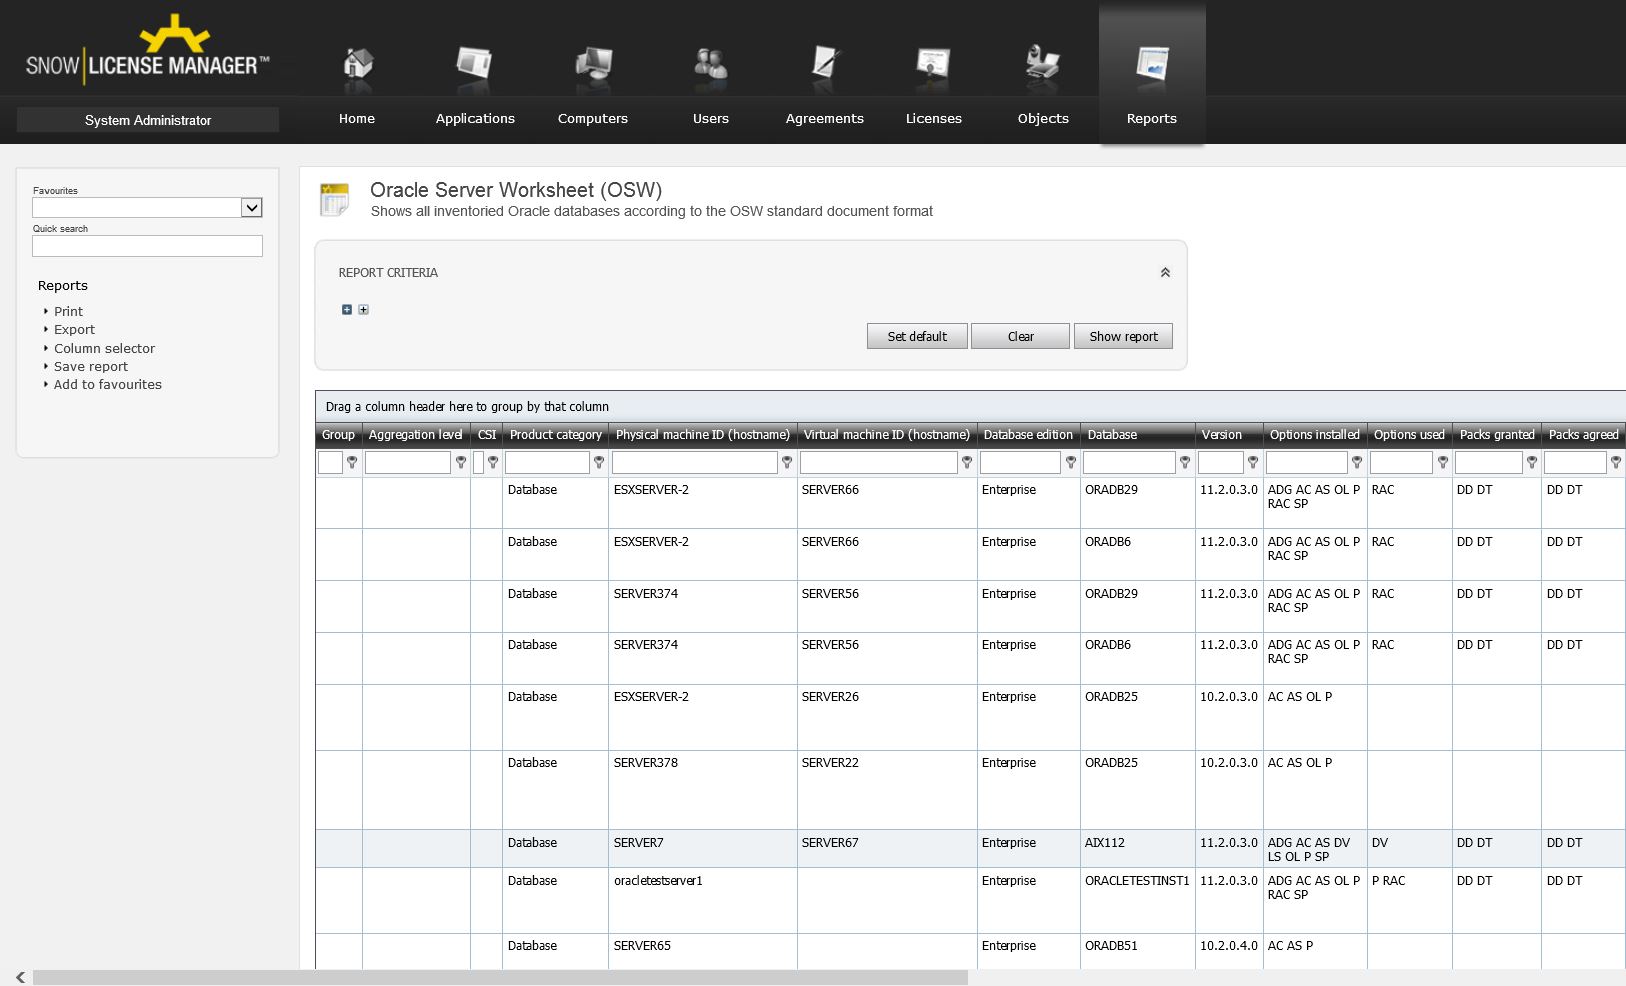Click filter icon for Aggregation level column
Viewport: 1626px width, 986px height.
461,462
